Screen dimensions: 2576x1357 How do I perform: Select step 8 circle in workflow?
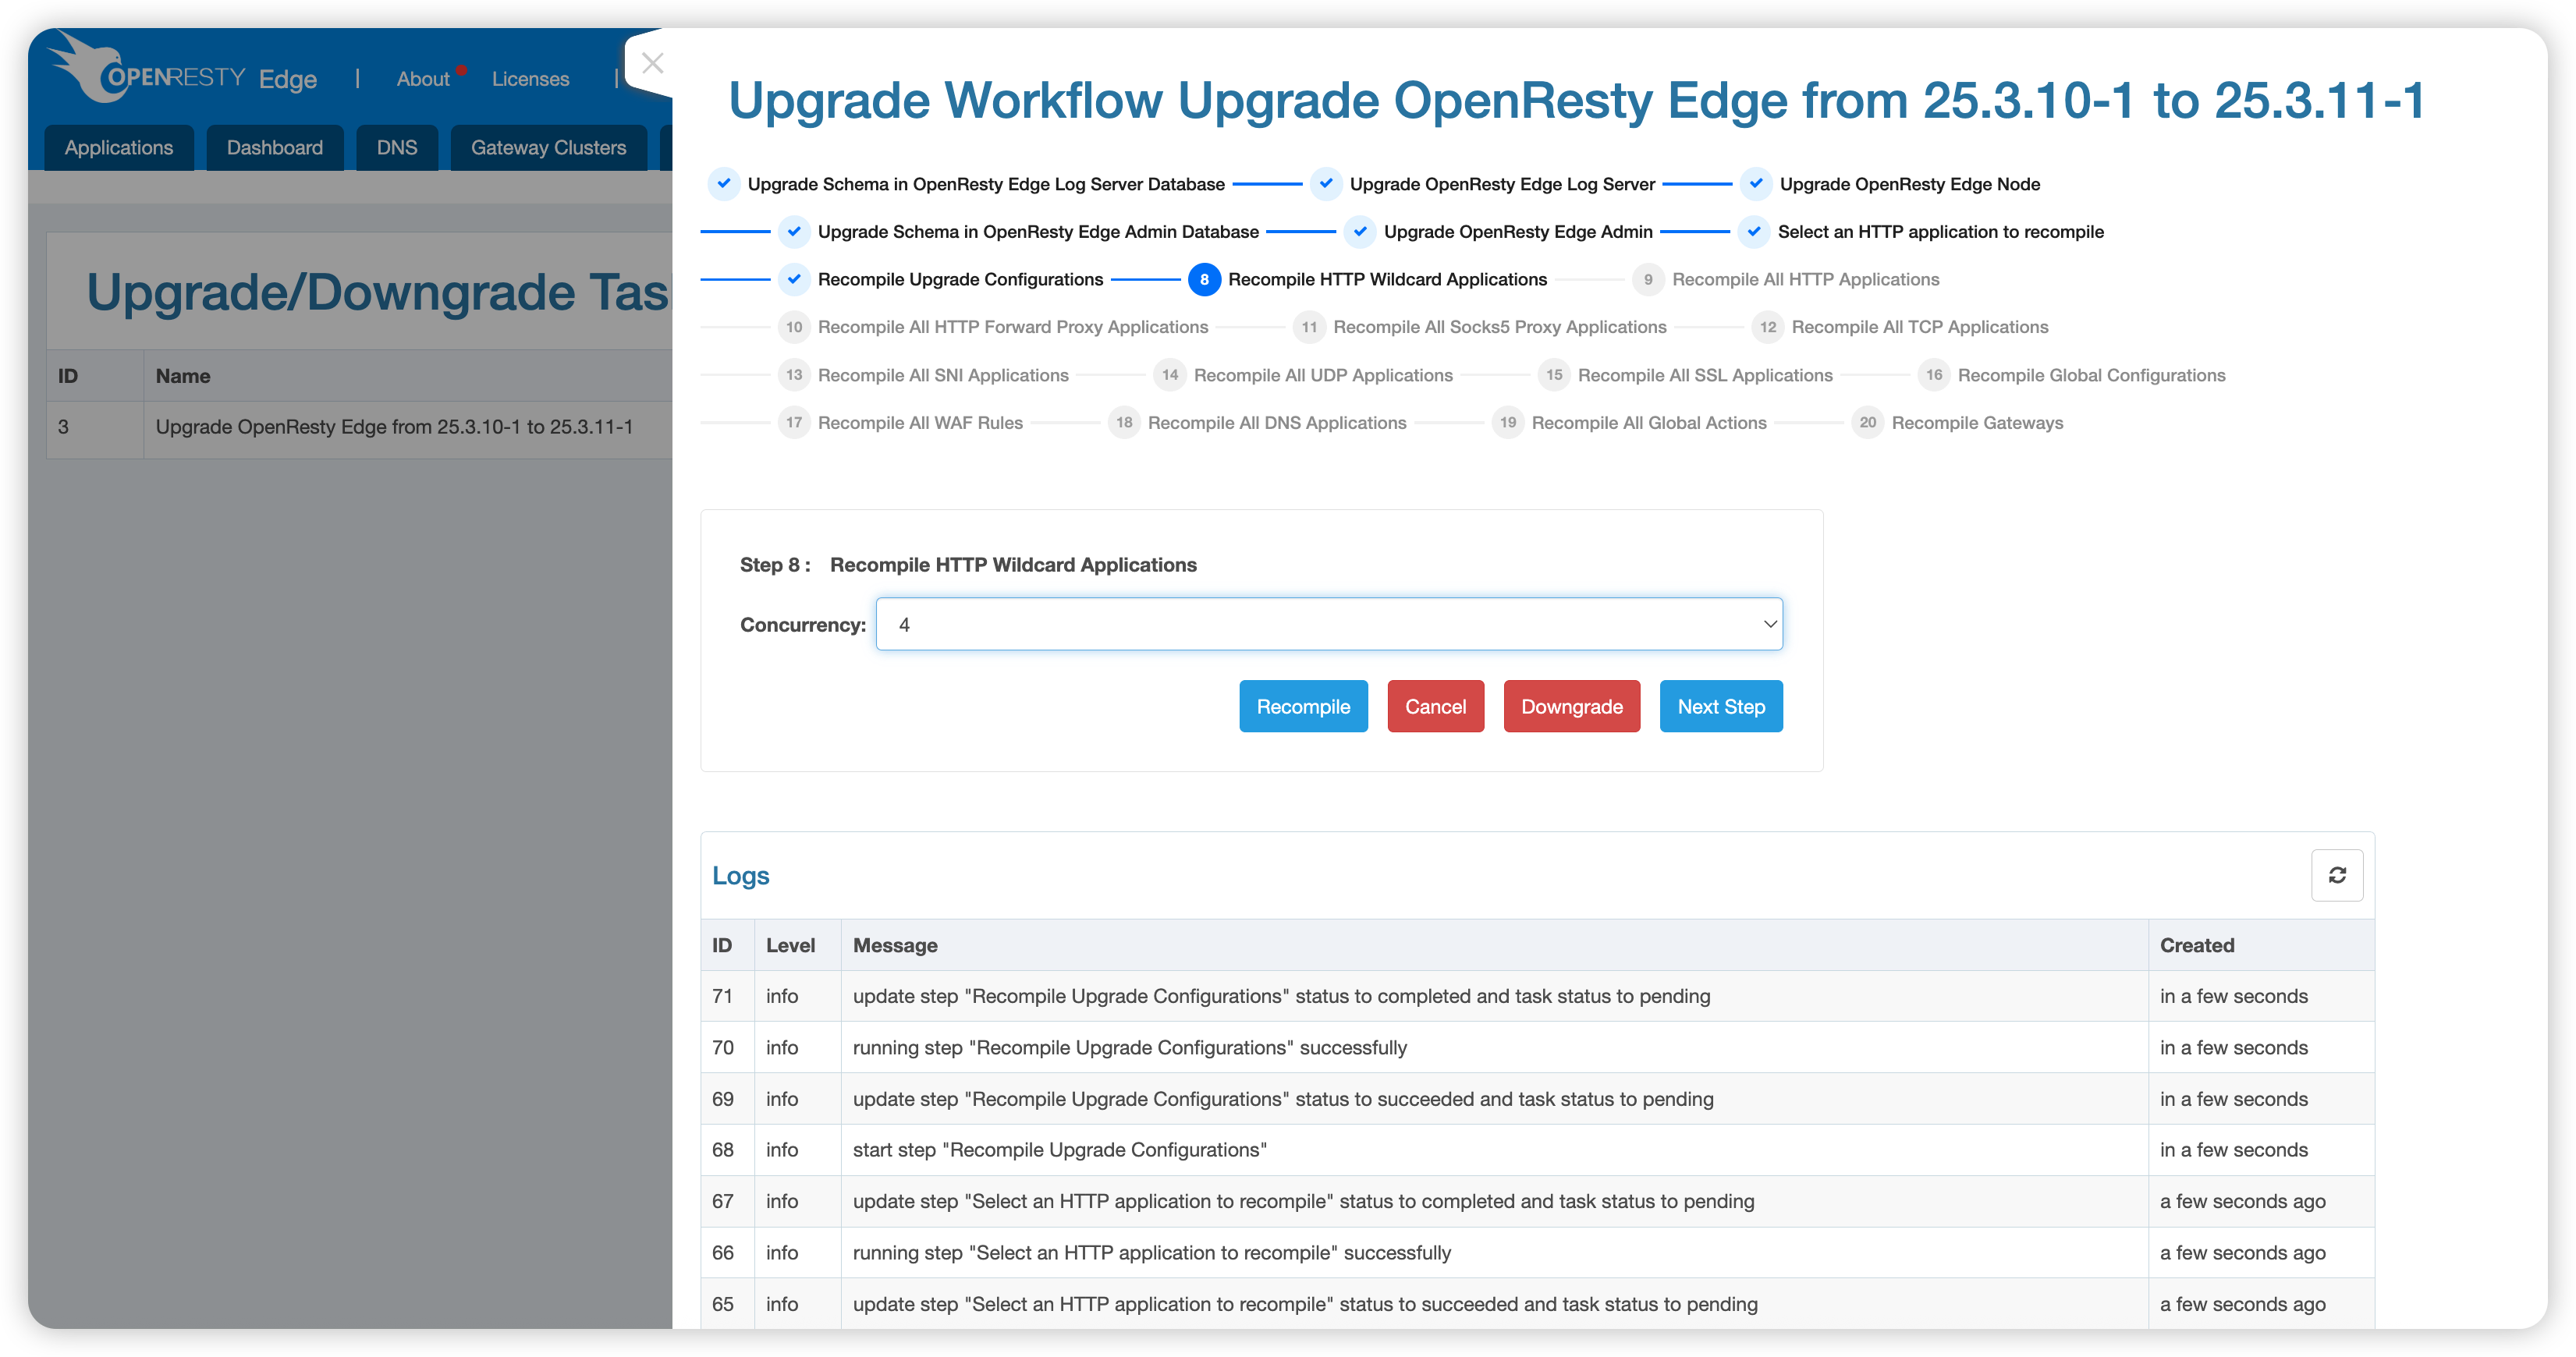1204,279
